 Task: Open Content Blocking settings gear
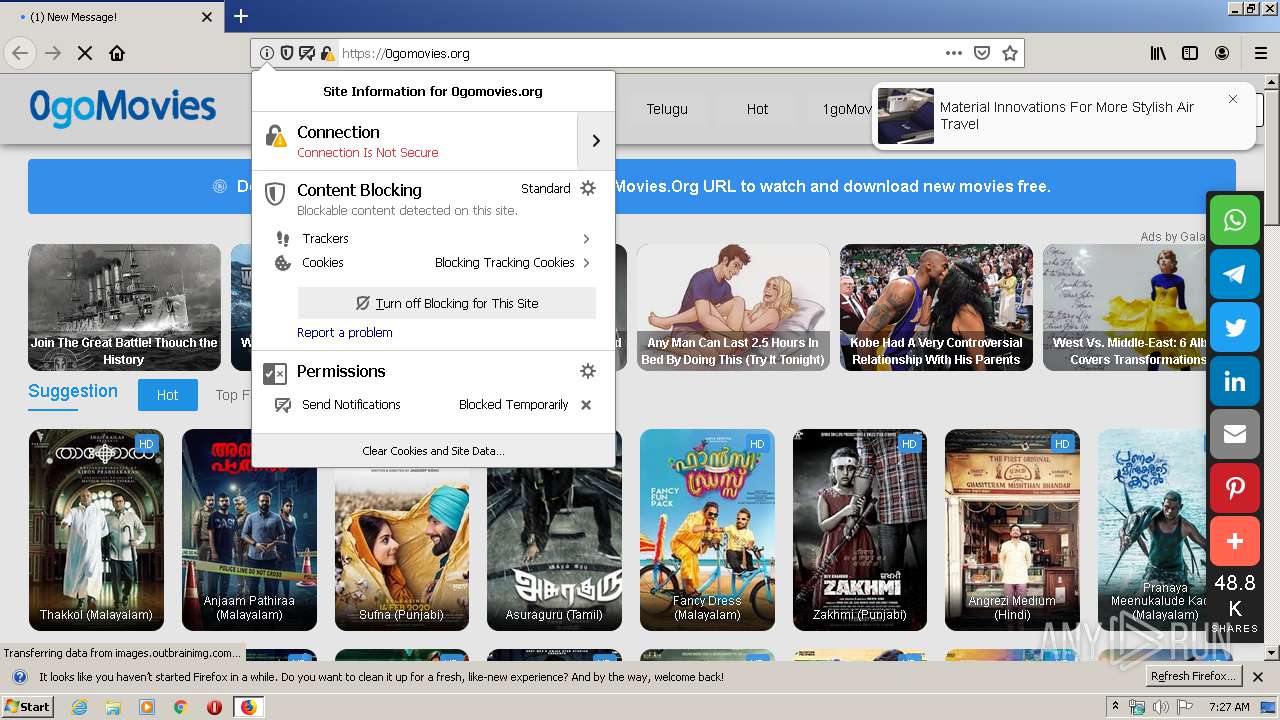coord(588,188)
